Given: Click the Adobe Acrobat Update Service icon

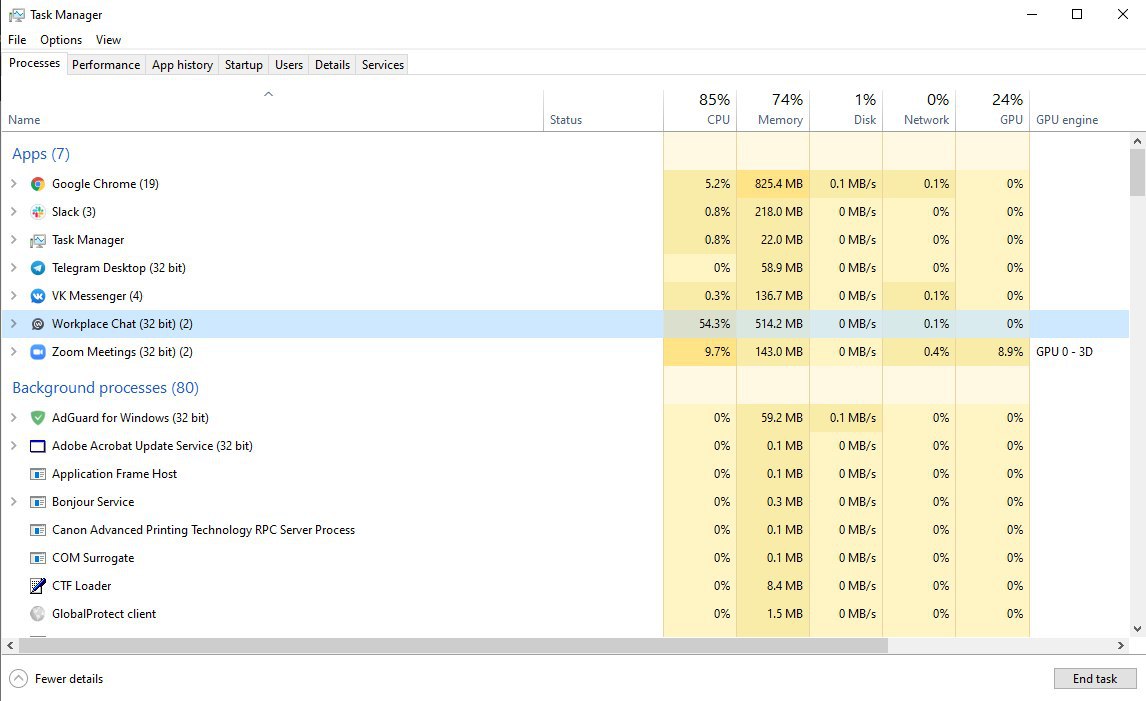Looking at the screenshot, I should 38,446.
